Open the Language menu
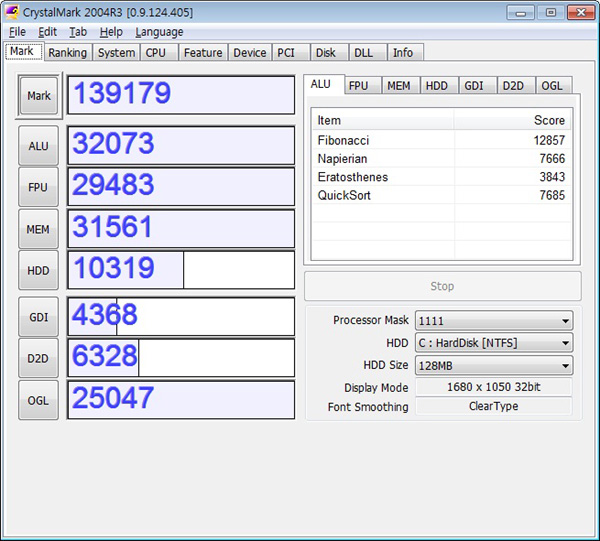 pyautogui.click(x=159, y=32)
